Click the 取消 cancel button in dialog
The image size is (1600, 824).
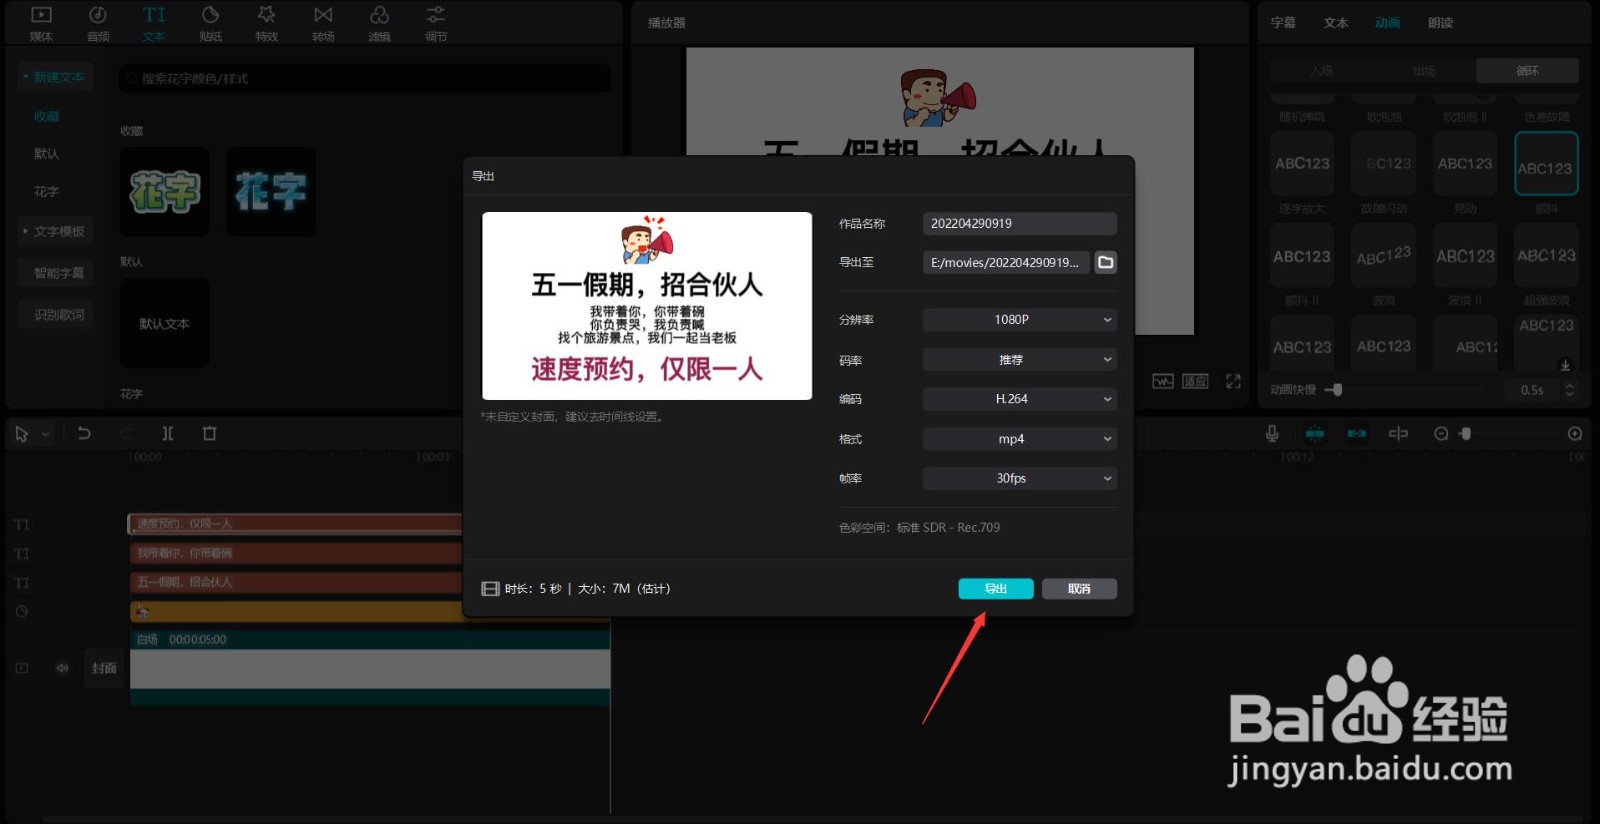[1079, 589]
